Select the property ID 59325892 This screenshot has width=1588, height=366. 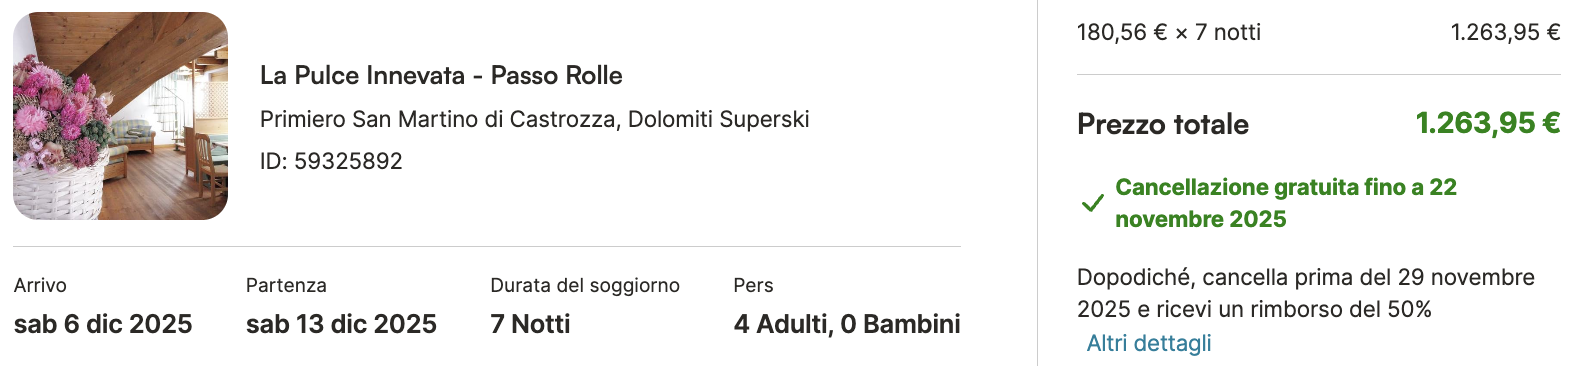[331, 161]
